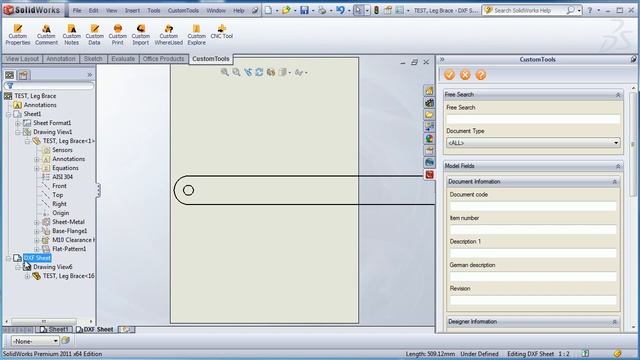The height and width of the screenshot is (360, 640).
Task: Click the orange Cancel X in CustomTools
Action: click(x=465, y=75)
